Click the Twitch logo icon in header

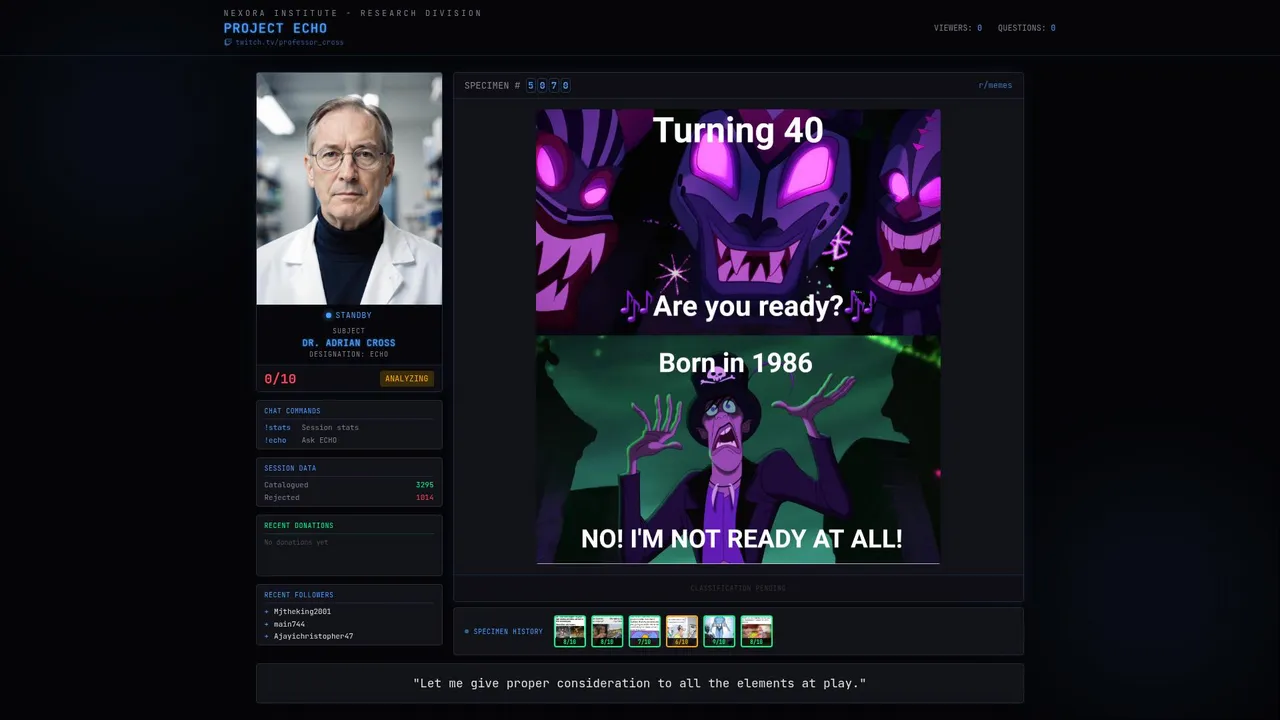tap(227, 43)
